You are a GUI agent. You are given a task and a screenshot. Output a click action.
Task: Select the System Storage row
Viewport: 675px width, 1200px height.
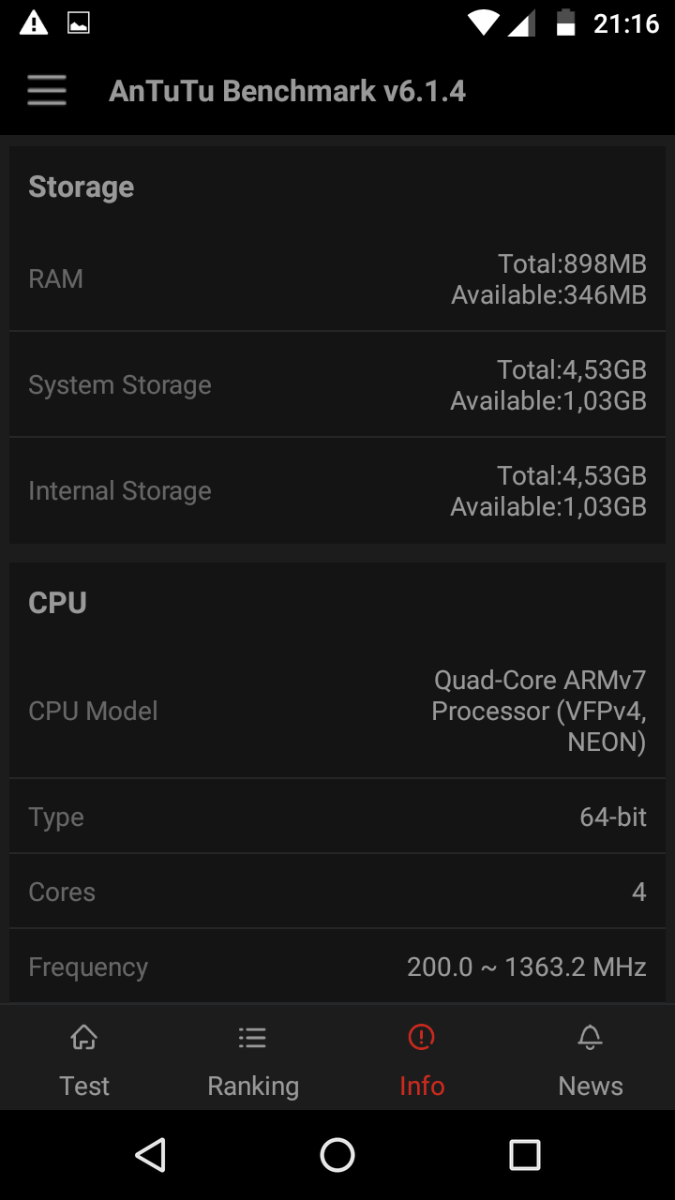(x=337, y=385)
